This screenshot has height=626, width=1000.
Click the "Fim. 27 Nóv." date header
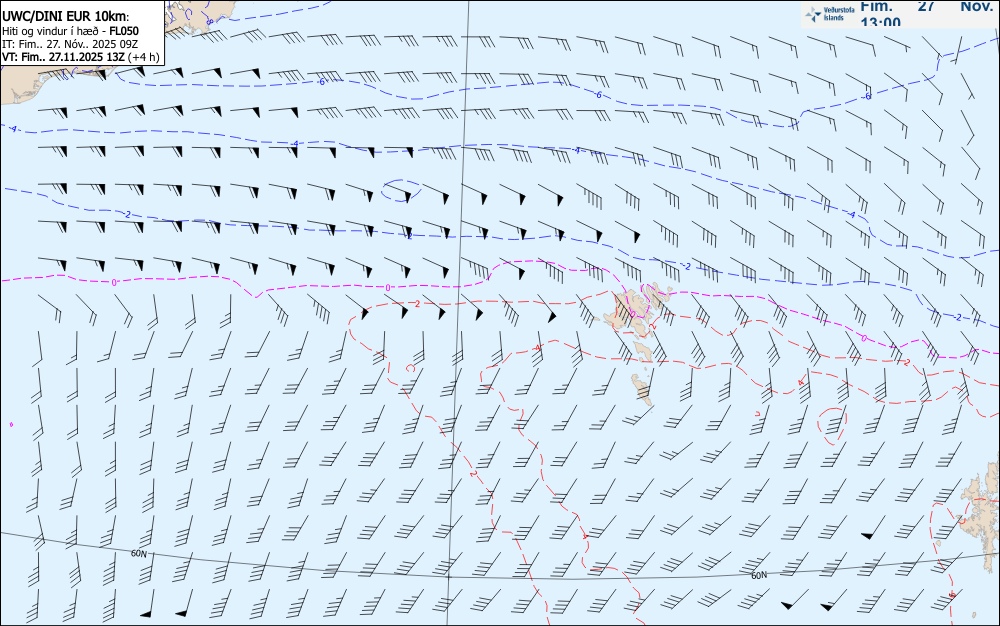pyautogui.click(x=927, y=6)
